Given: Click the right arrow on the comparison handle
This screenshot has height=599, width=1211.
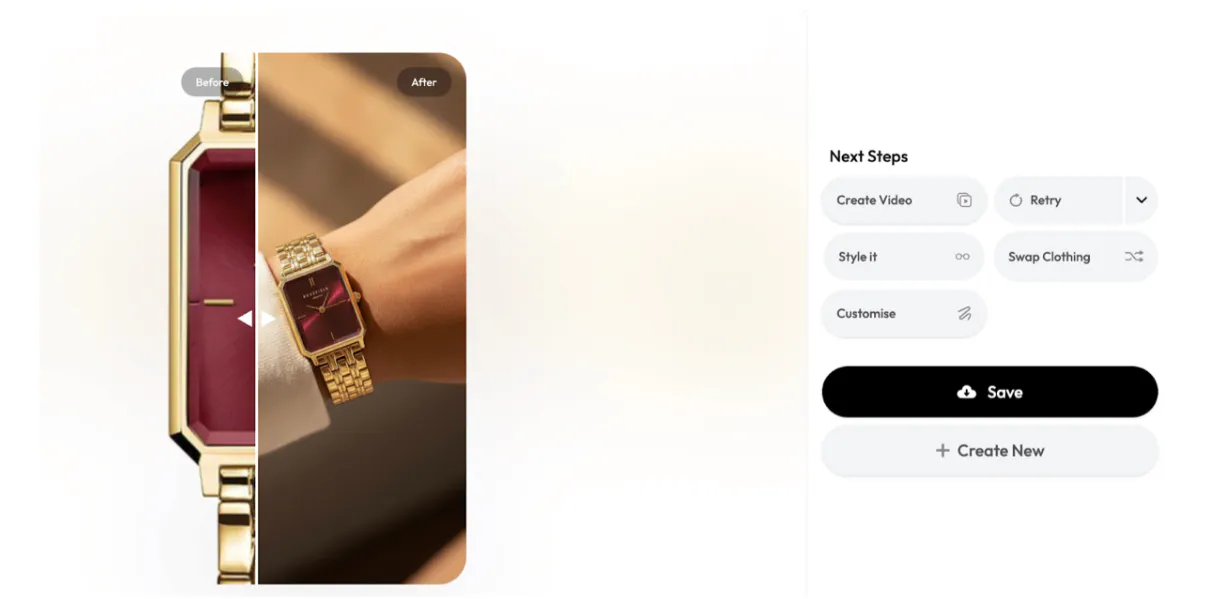Looking at the screenshot, I should pyautogui.click(x=268, y=318).
